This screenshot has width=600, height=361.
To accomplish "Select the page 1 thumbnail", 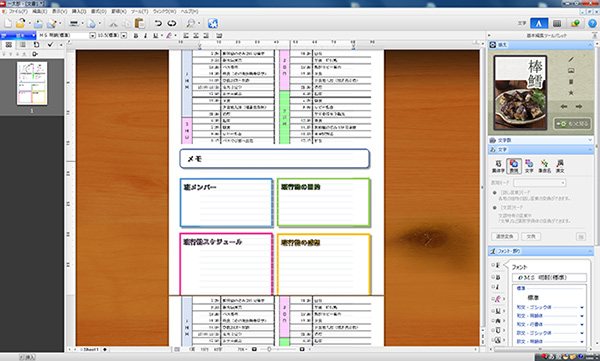I will tap(32, 83).
